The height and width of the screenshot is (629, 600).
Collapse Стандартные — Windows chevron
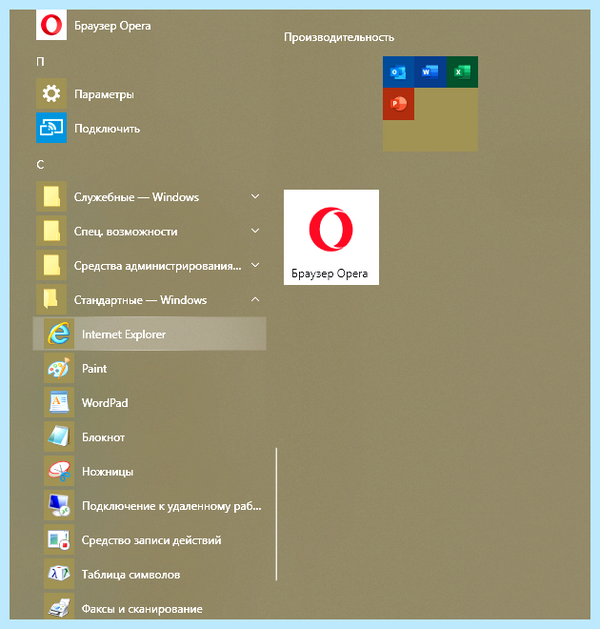point(255,299)
